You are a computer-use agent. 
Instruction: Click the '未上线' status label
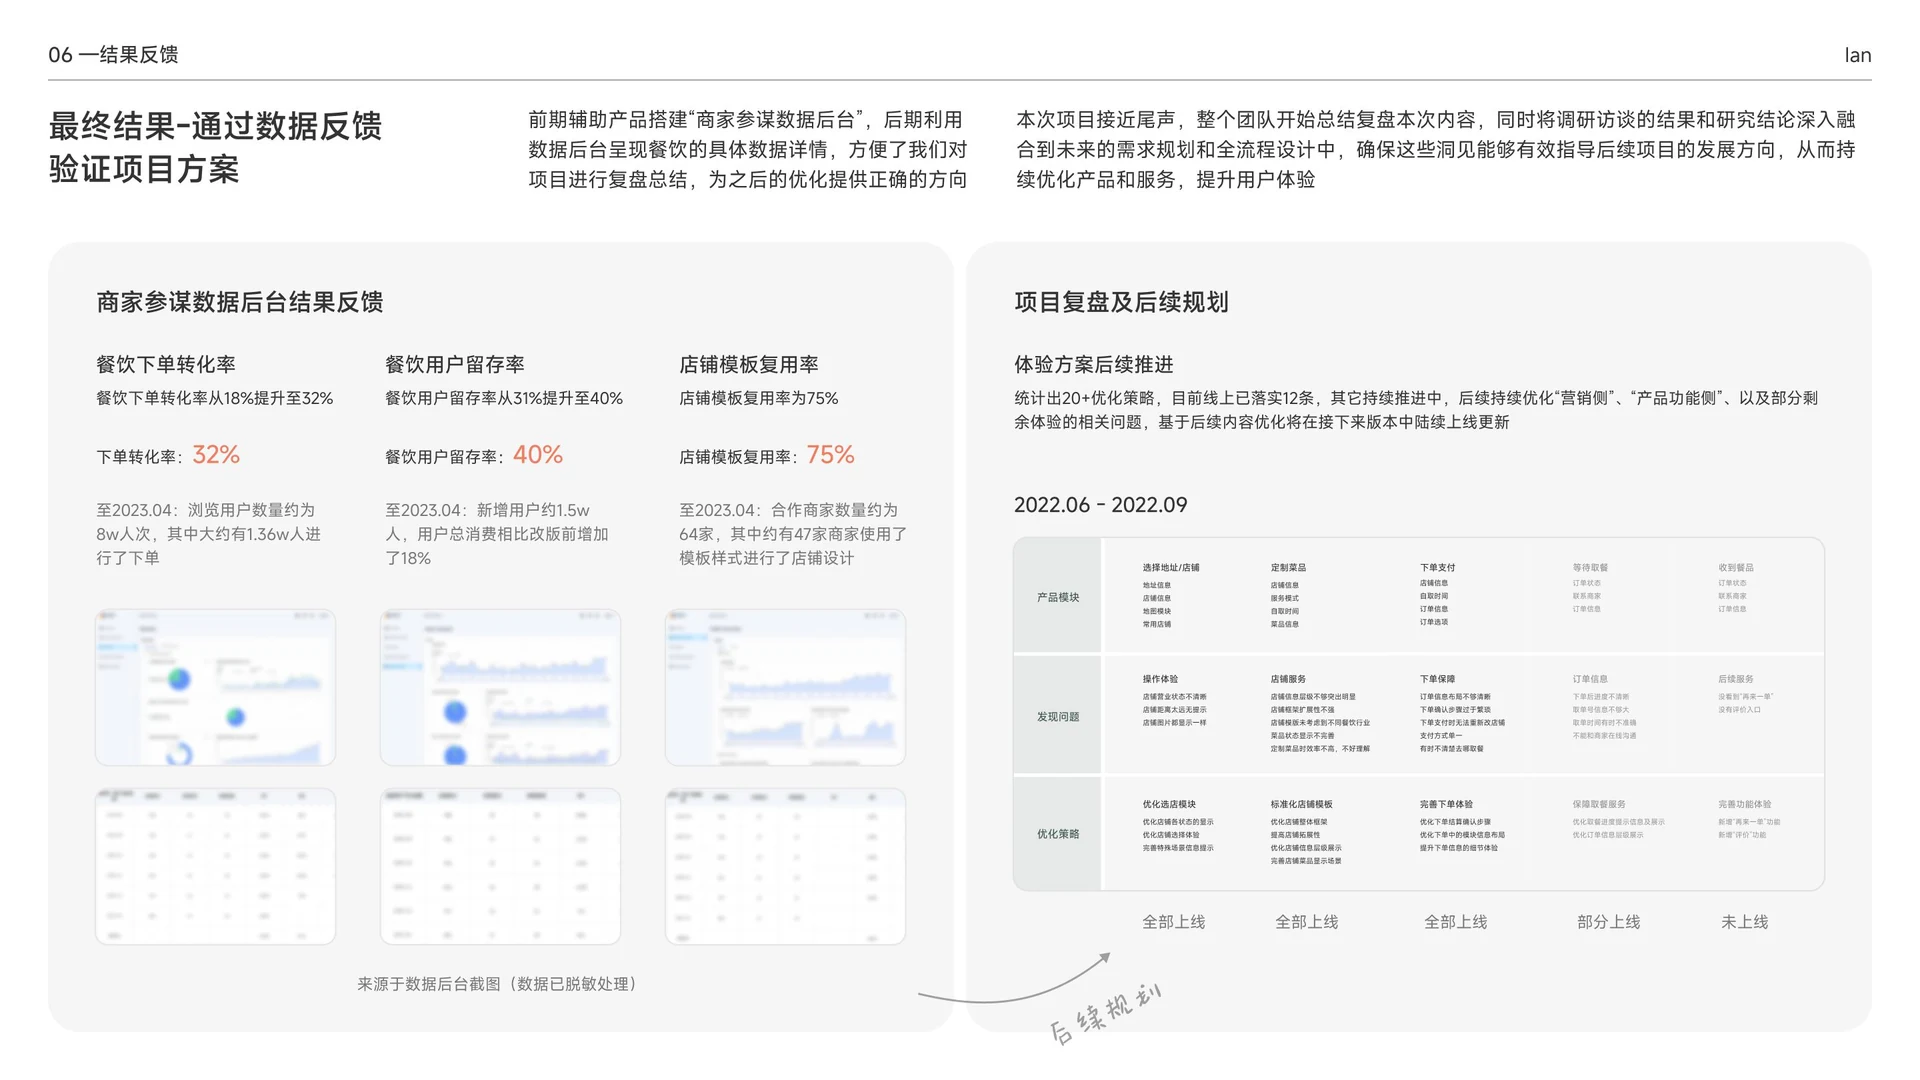[1744, 922]
